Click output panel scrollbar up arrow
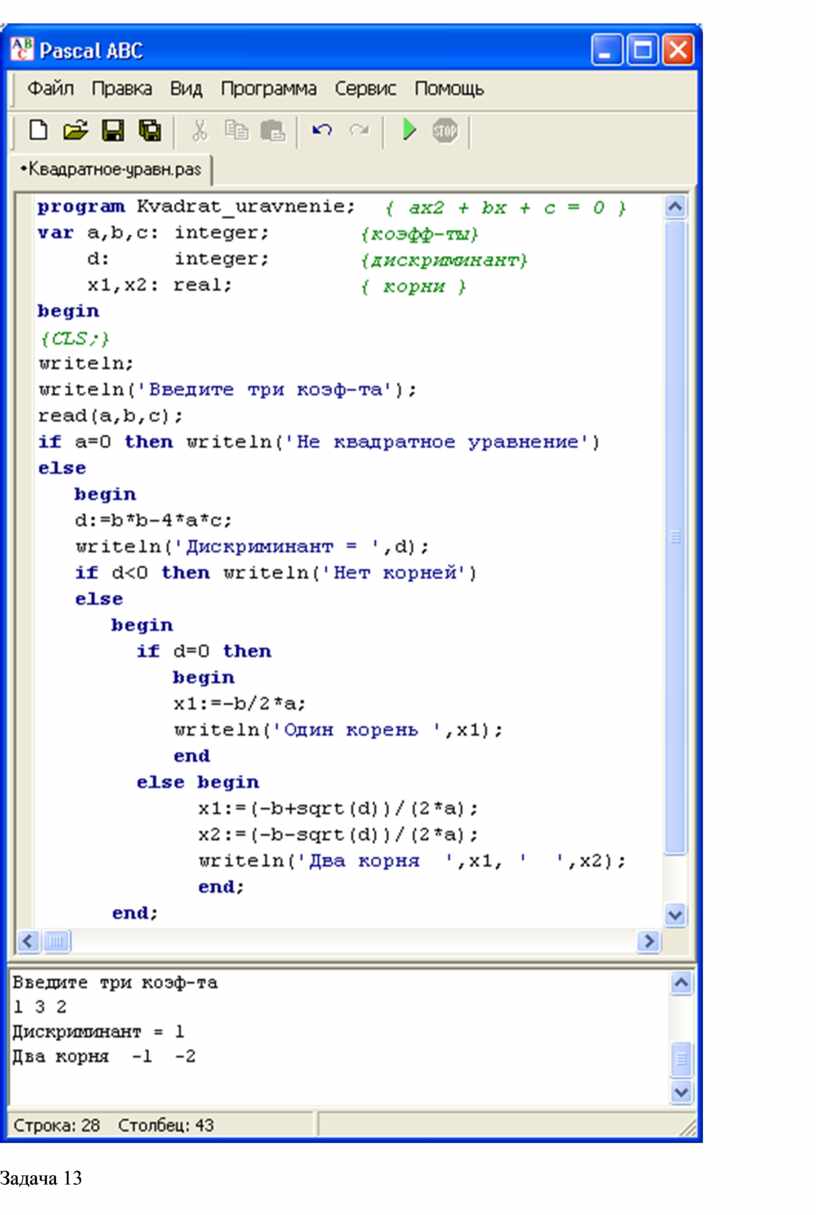The width and height of the screenshot is (816, 1215). click(681, 982)
